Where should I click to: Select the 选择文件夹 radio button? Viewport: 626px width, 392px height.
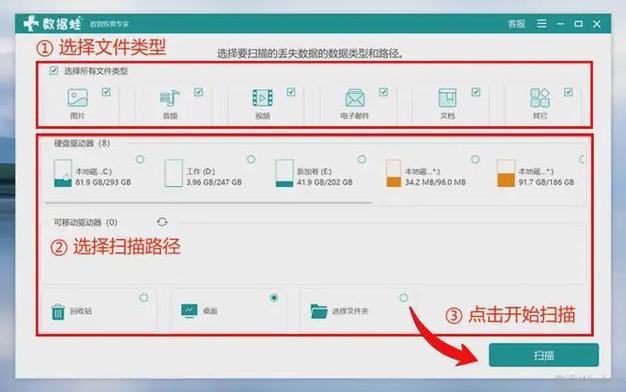pyautogui.click(x=404, y=298)
